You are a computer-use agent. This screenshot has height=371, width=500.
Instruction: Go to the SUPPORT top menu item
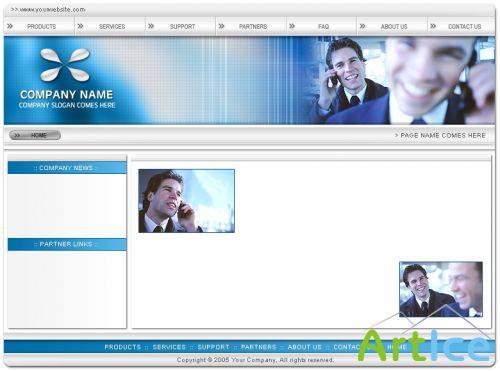point(182,26)
